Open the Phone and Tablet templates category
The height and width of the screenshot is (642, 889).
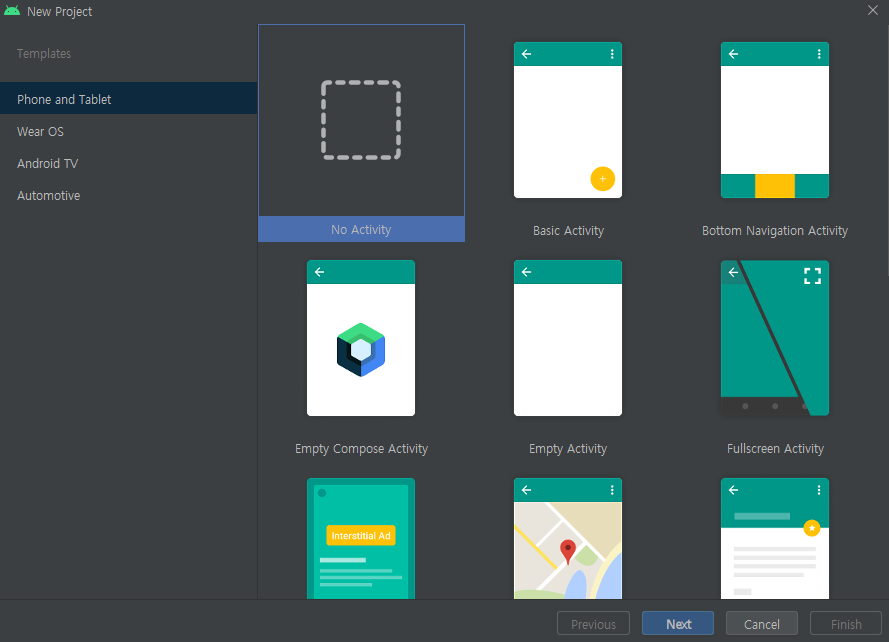point(129,99)
